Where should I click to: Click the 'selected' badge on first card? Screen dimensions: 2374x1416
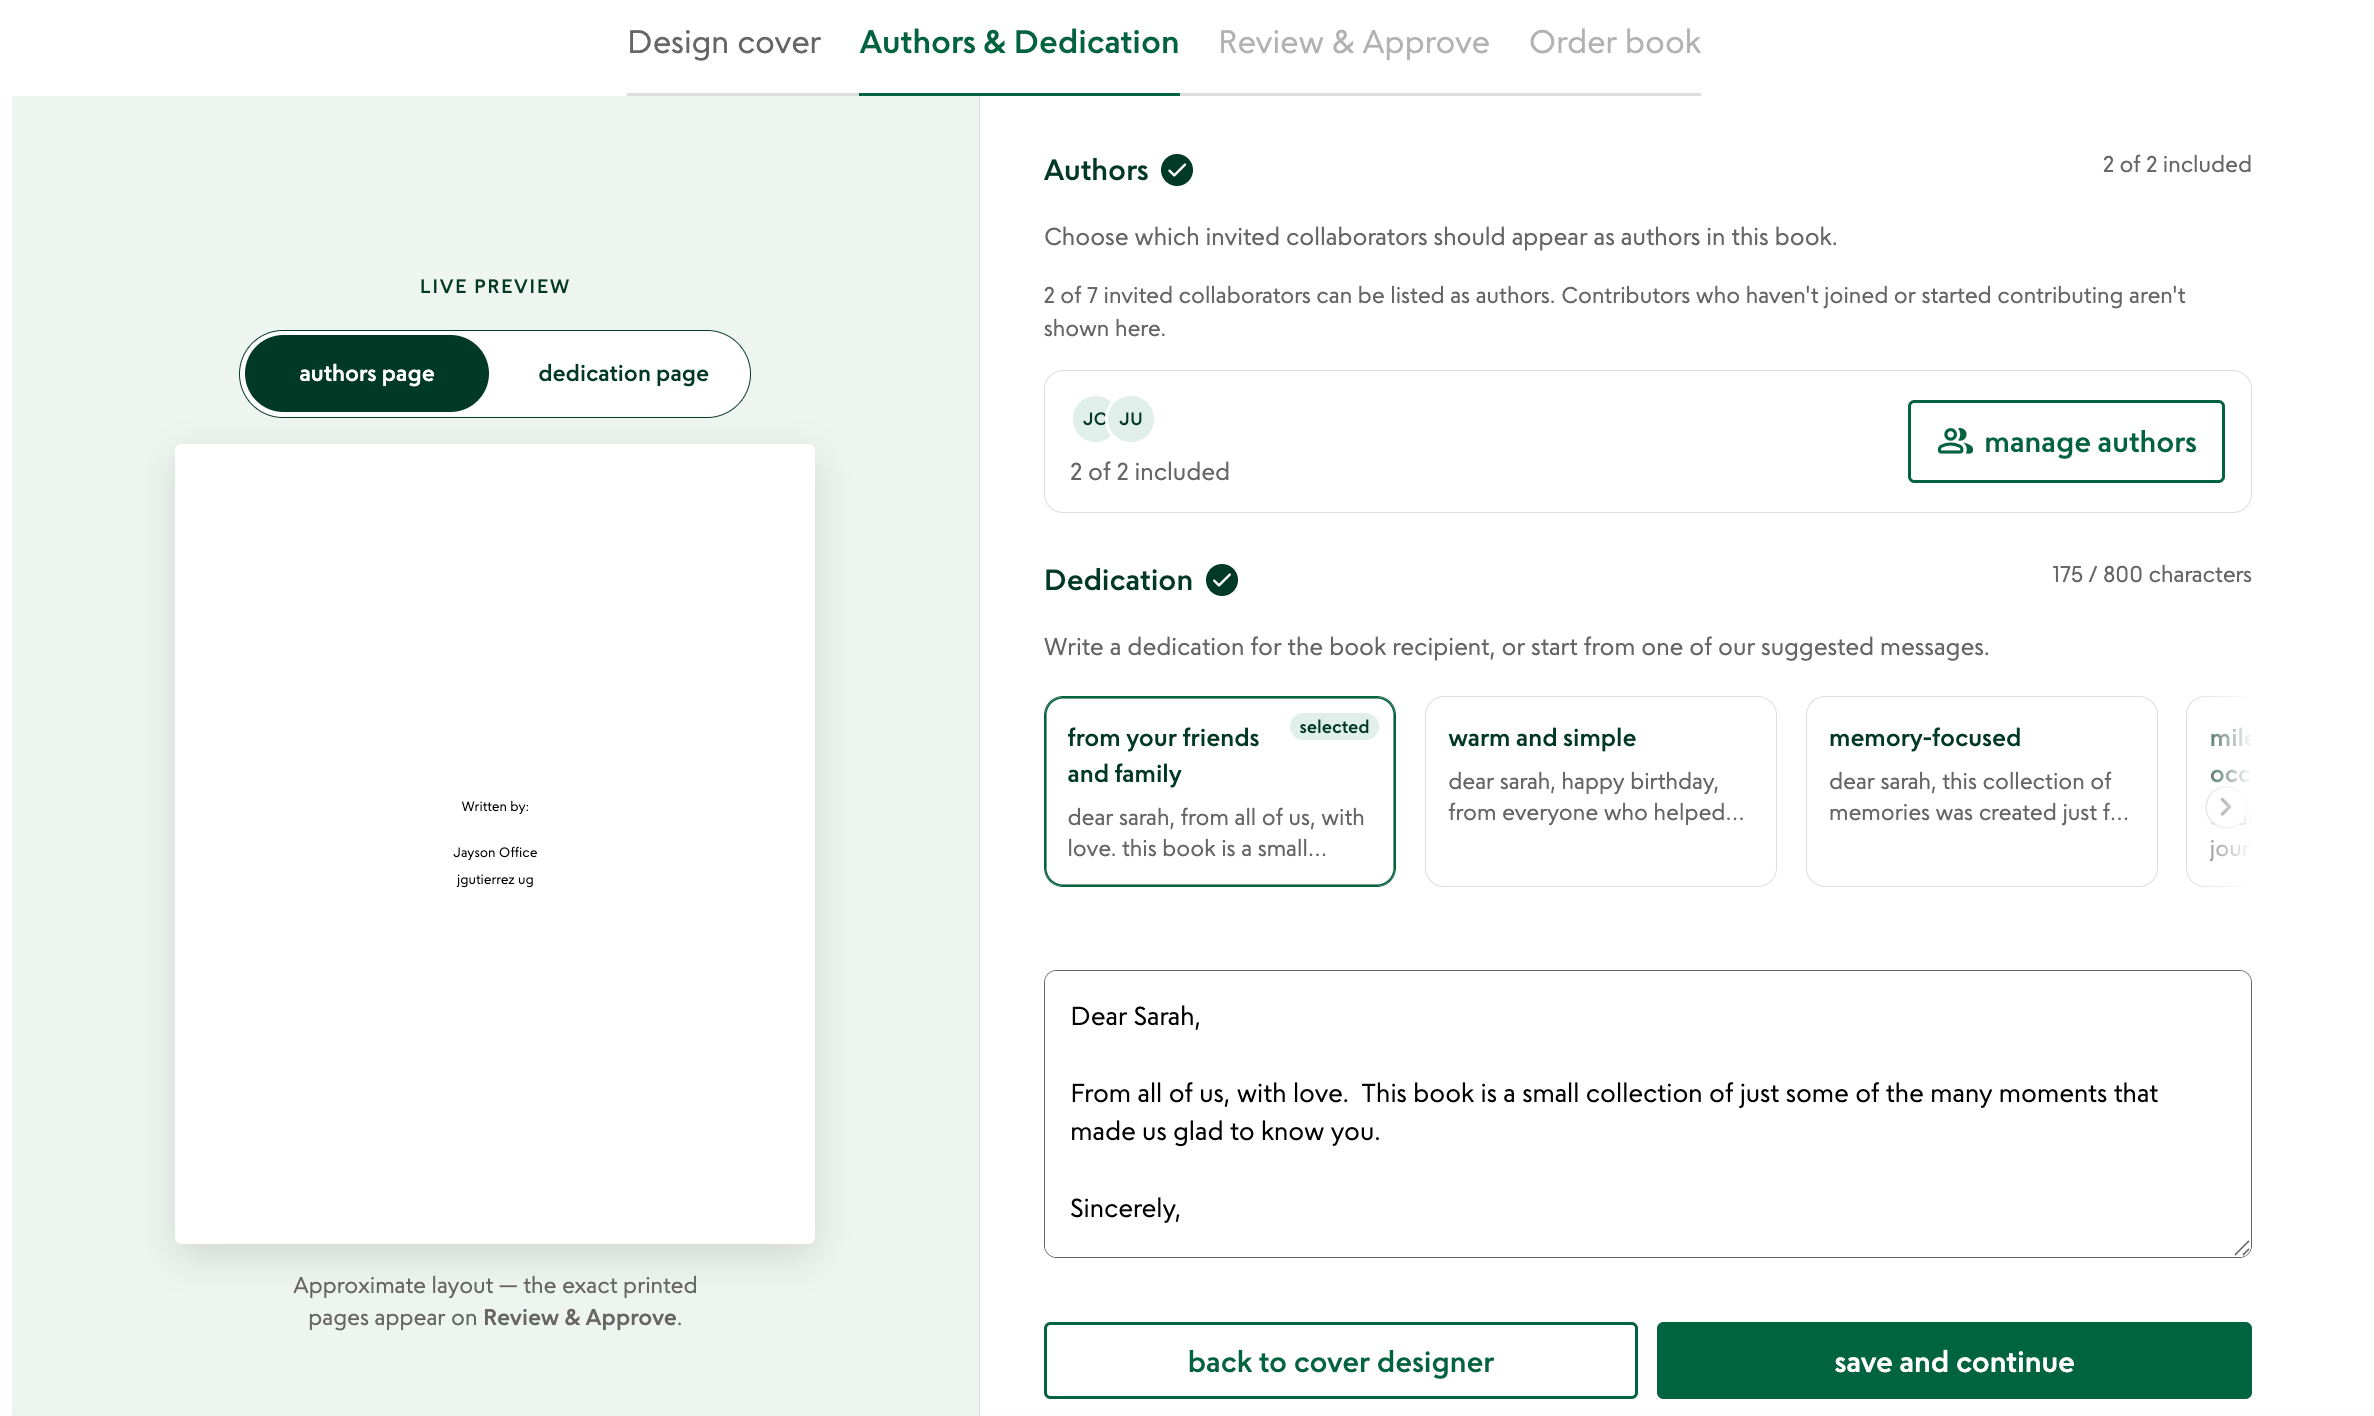click(x=1334, y=727)
